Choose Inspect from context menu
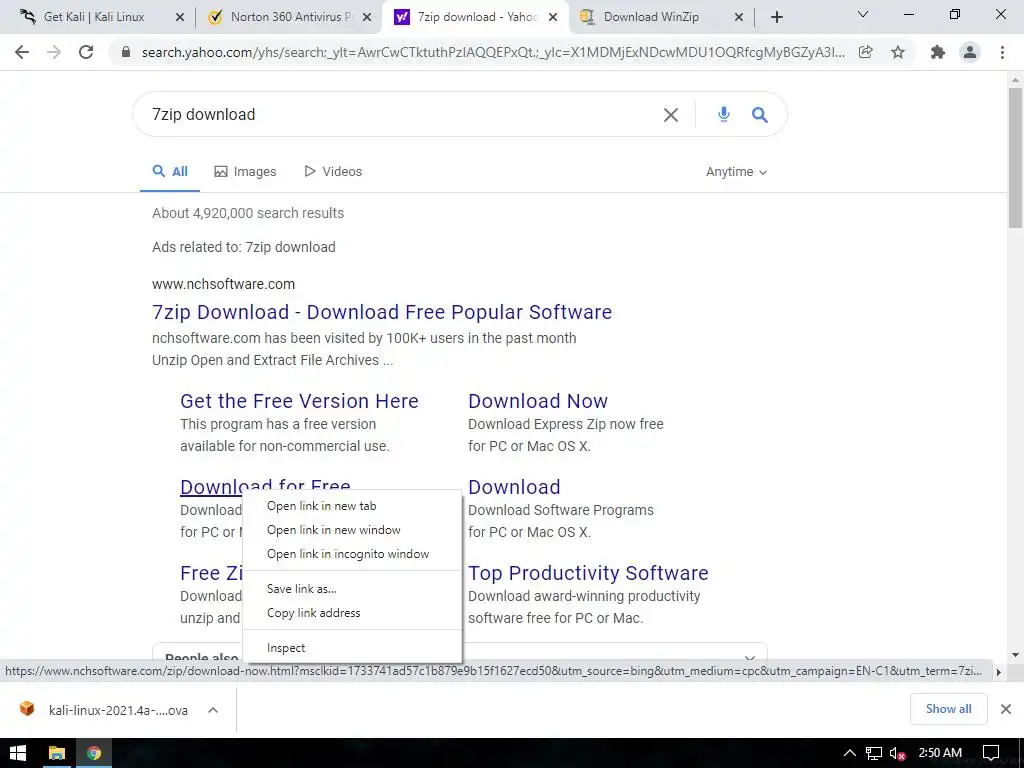The width and height of the screenshot is (1024, 768). tap(352, 648)
